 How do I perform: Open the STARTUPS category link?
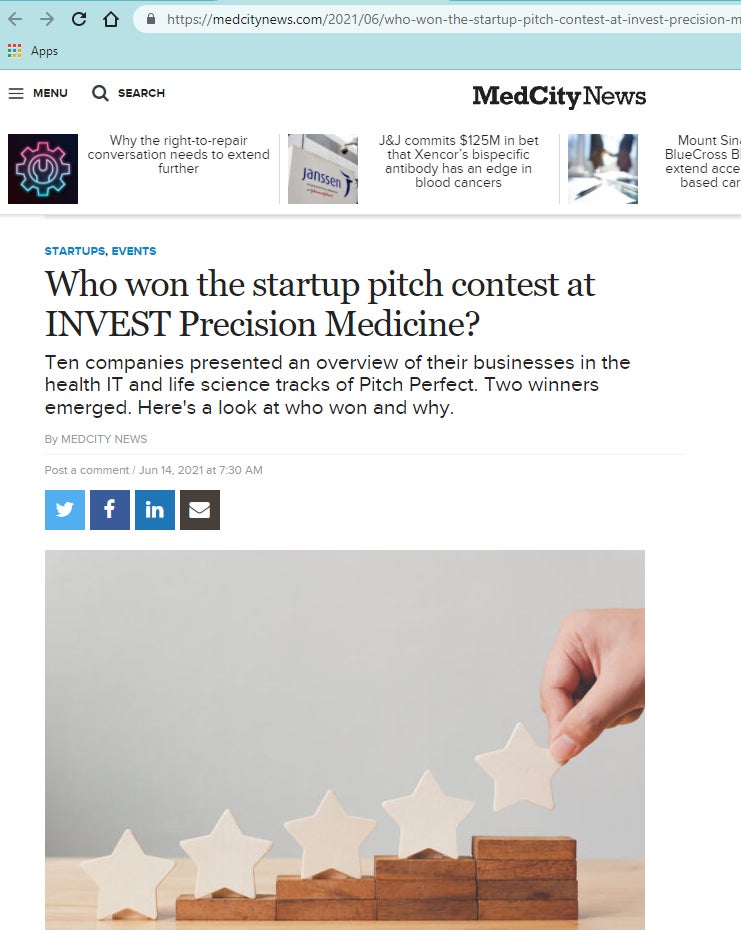coord(75,251)
